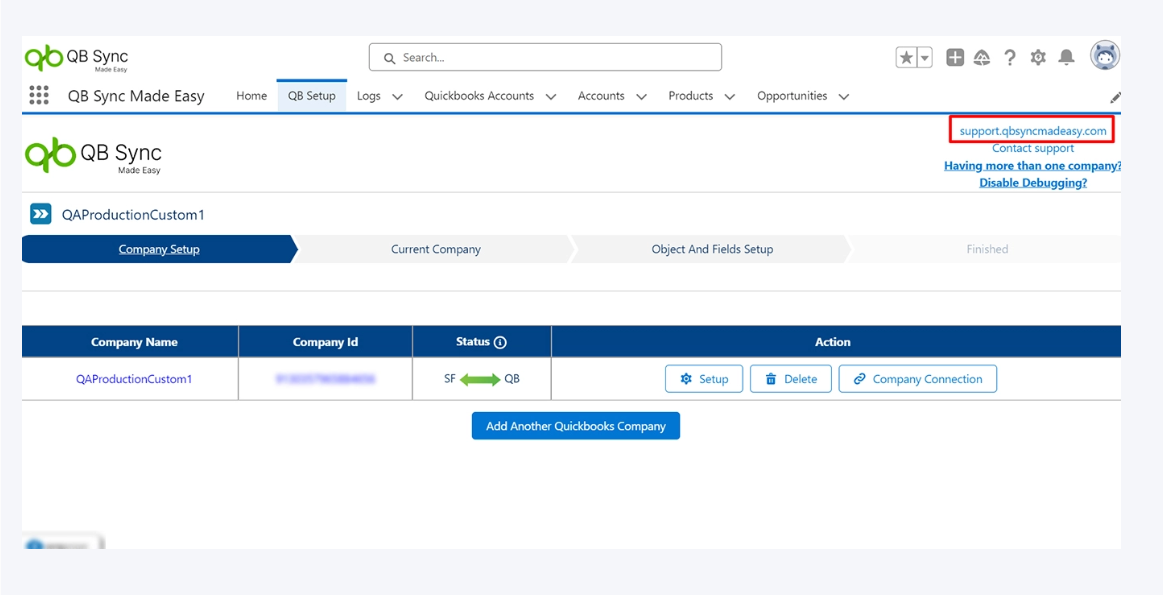Click Having more than one company link
Image resolution: width=1163 pixels, height=595 pixels.
pos(1032,165)
